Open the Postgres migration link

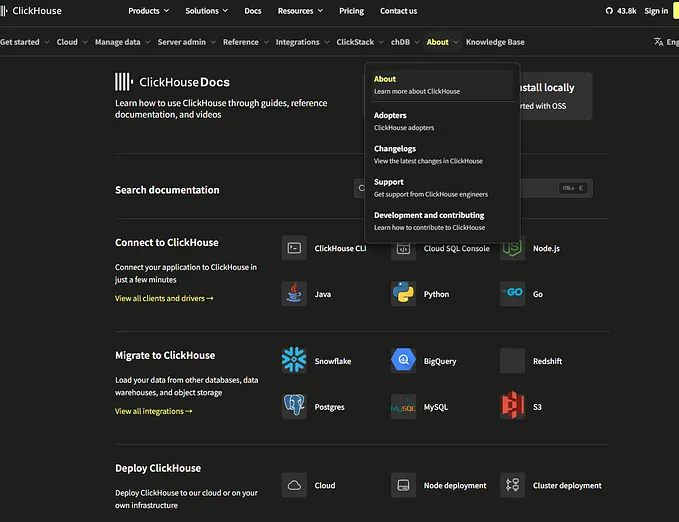tap(329, 407)
